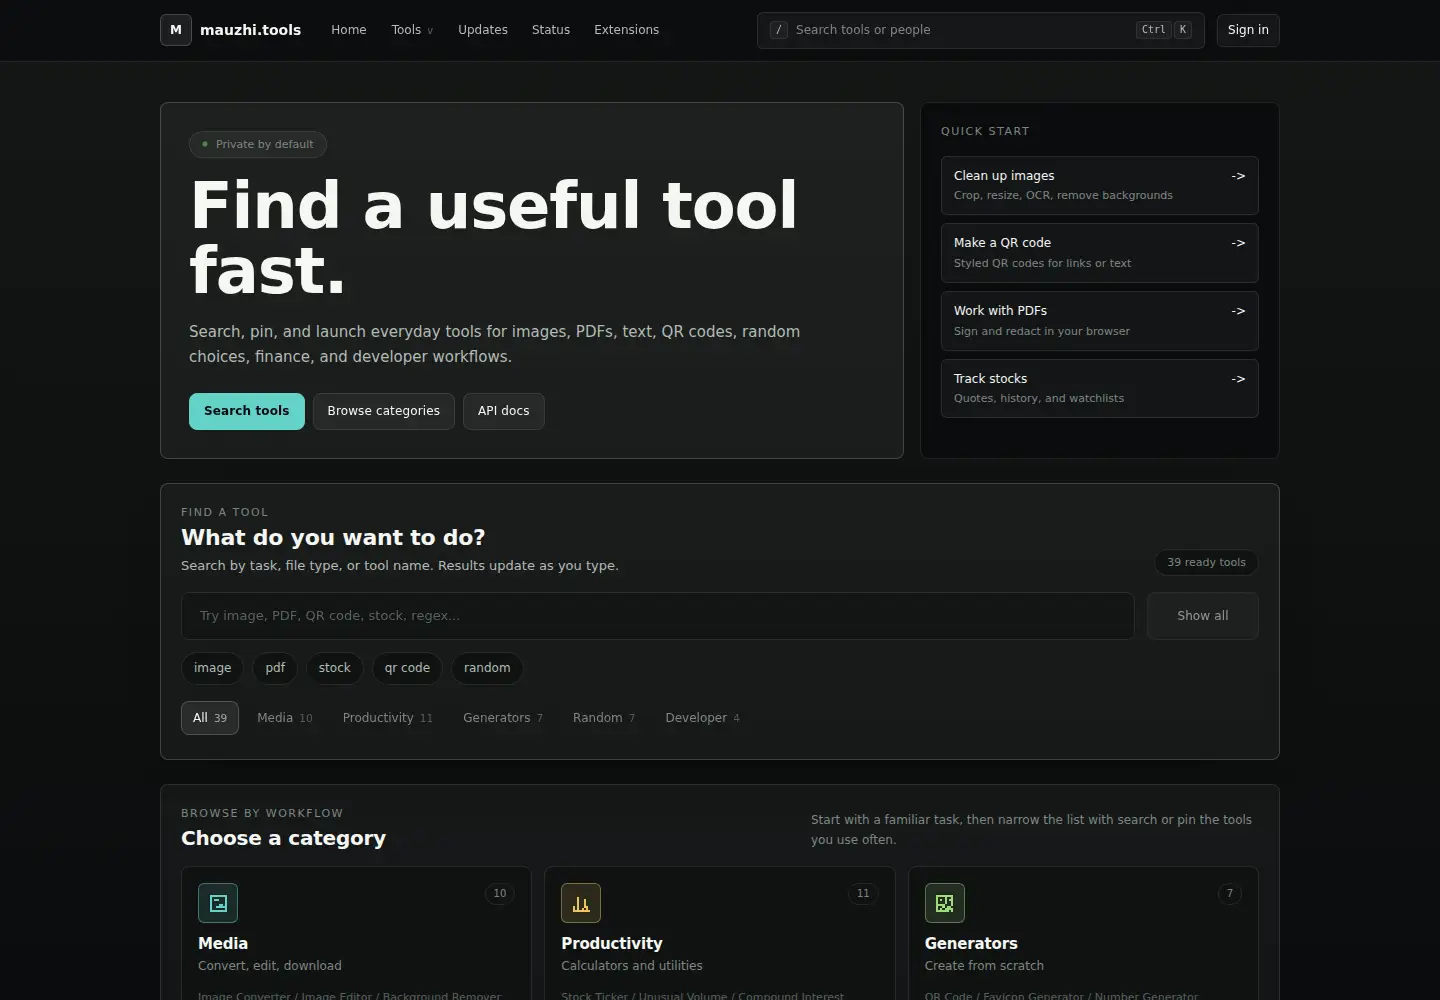1440x1000 pixels.
Task: Select the random suggestion chip
Action: click(x=487, y=668)
